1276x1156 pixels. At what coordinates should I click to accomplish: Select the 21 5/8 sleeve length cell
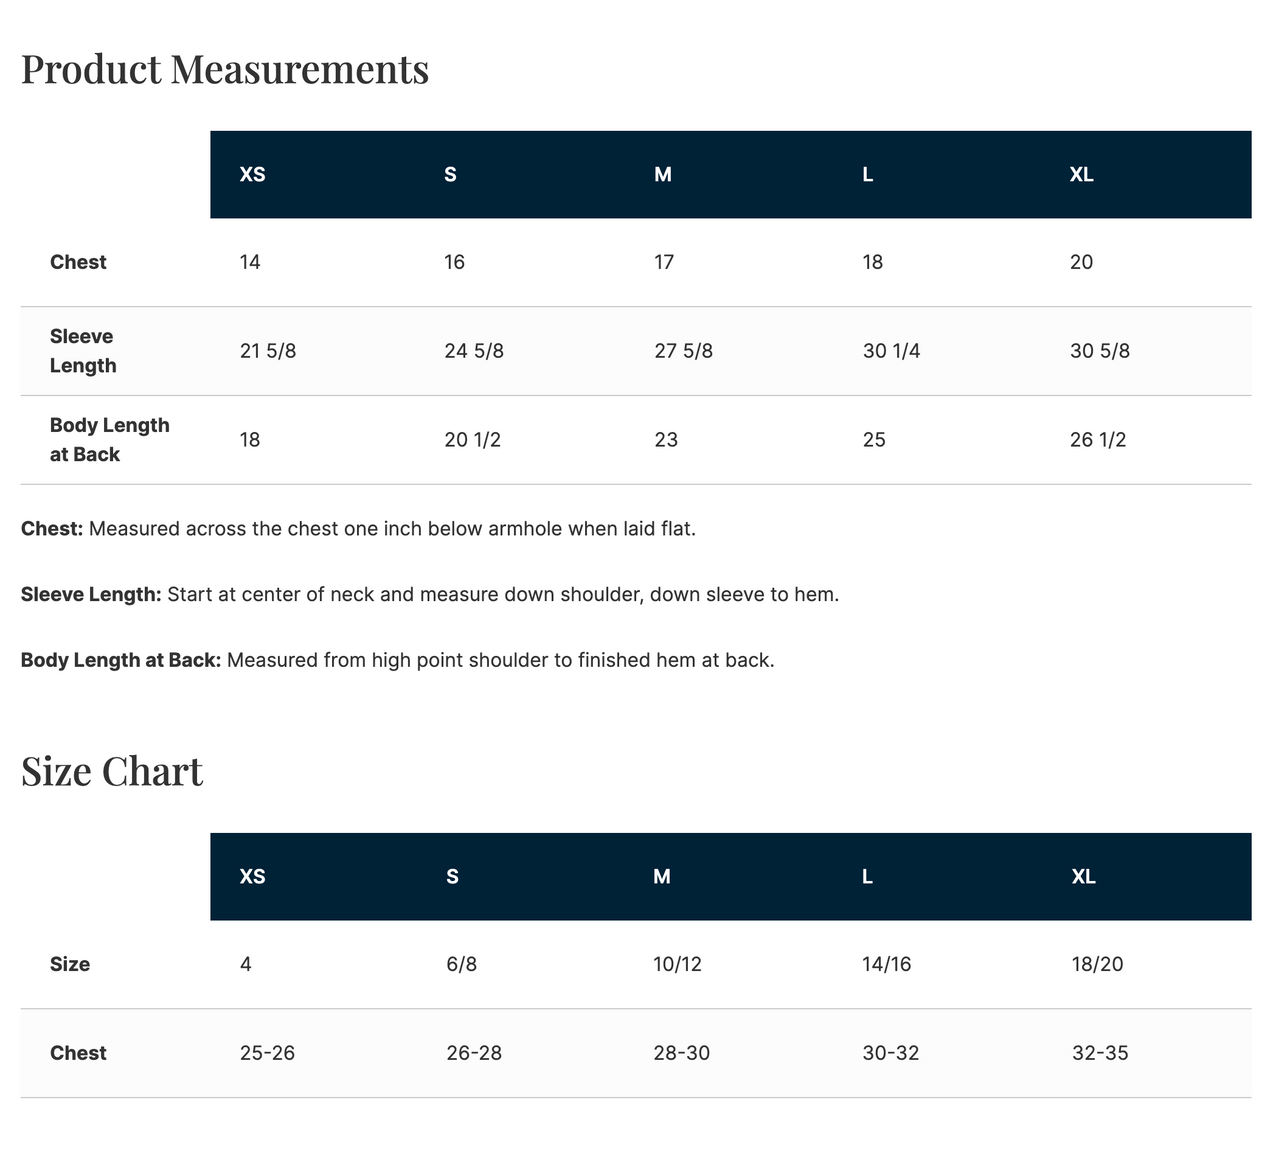(268, 351)
